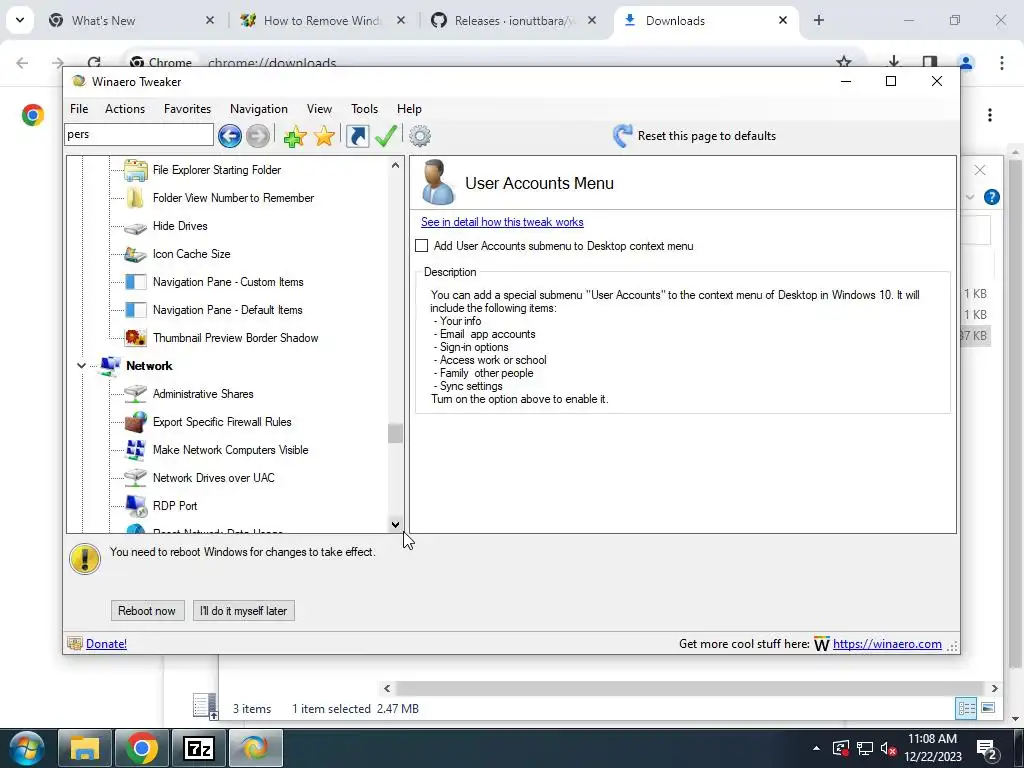
Task: Click the create shortcut icon in the toolbar
Action: [x=357, y=136]
